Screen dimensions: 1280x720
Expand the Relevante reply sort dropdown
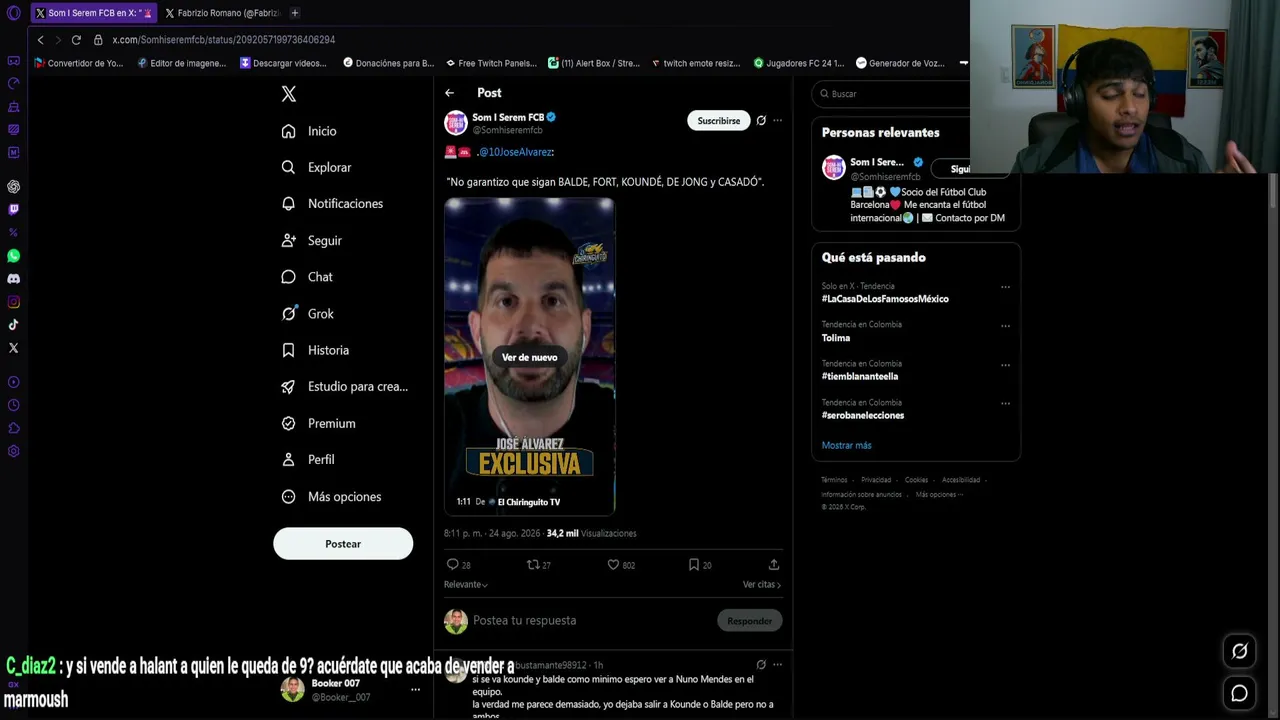click(466, 585)
